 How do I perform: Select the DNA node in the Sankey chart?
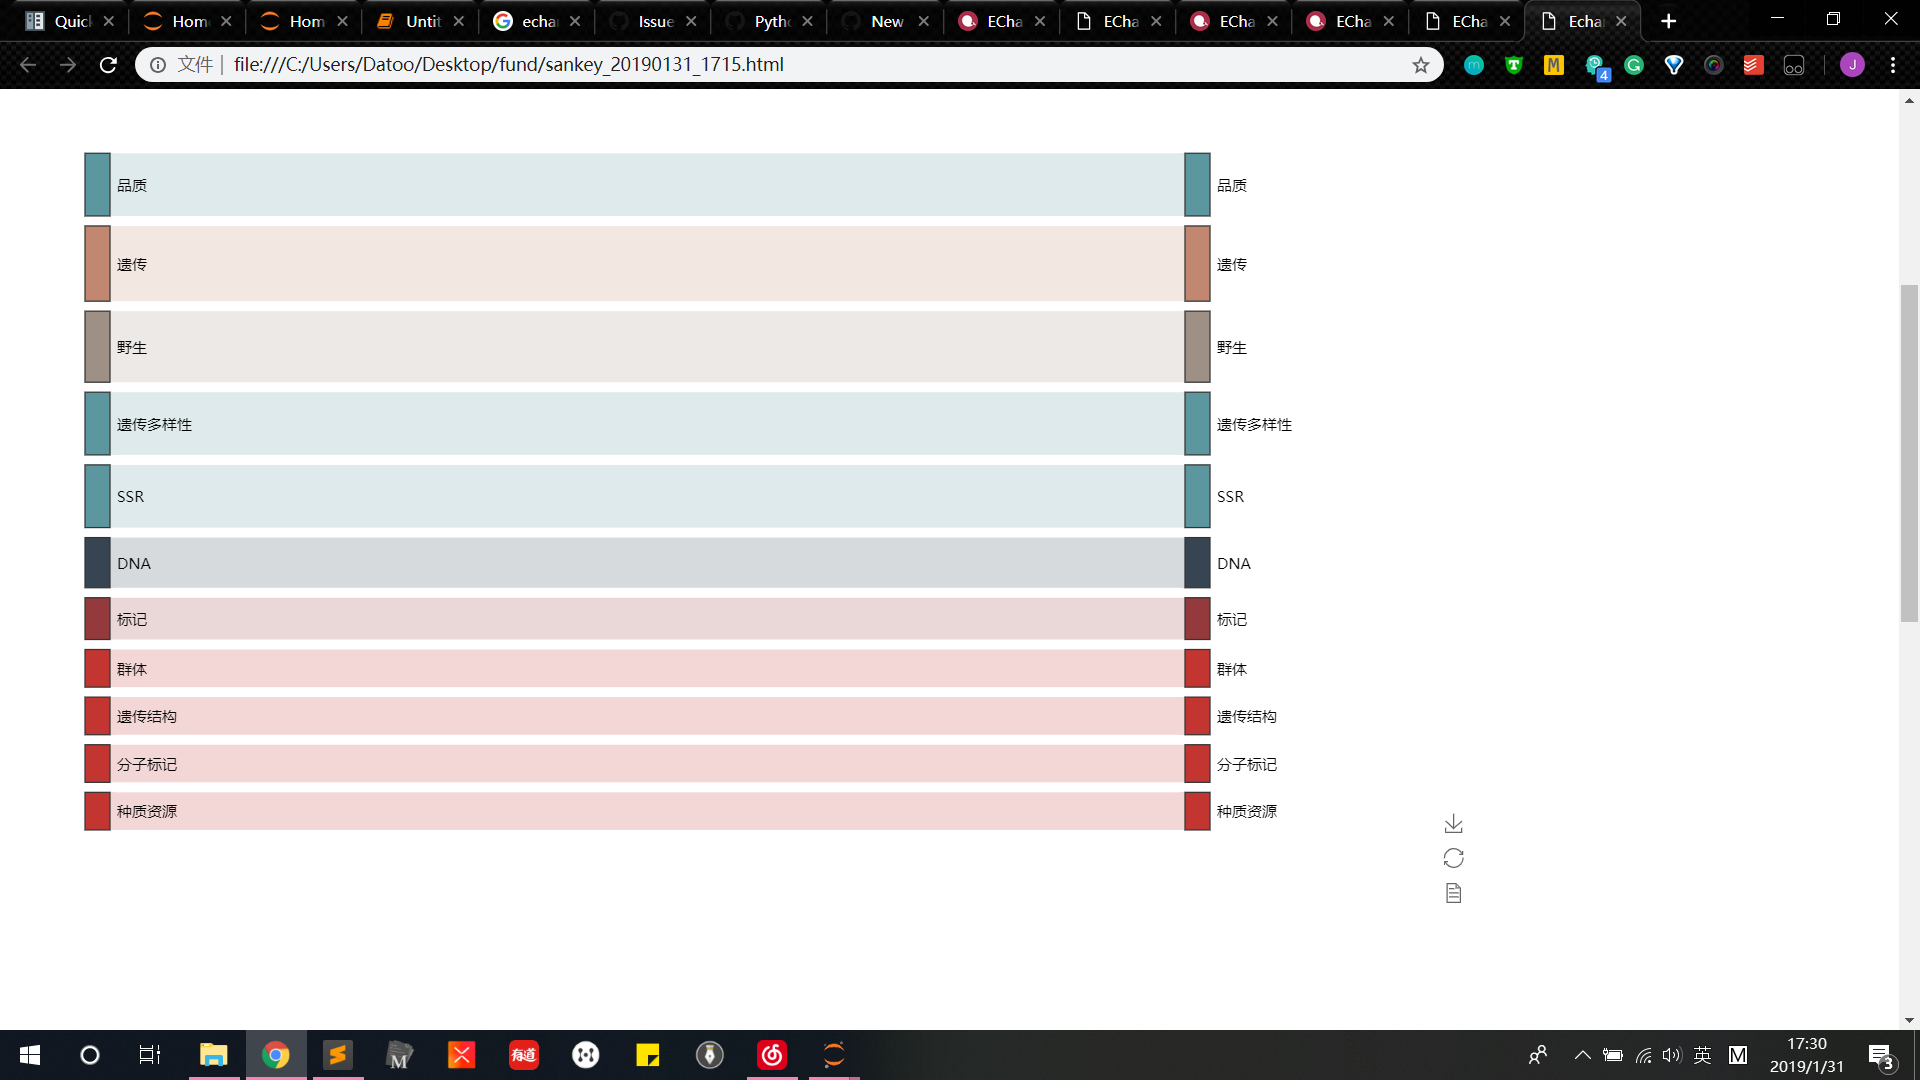[96, 562]
